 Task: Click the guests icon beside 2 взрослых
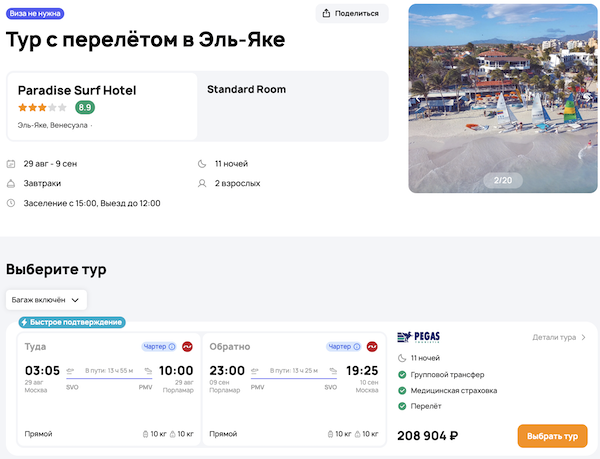click(x=203, y=183)
